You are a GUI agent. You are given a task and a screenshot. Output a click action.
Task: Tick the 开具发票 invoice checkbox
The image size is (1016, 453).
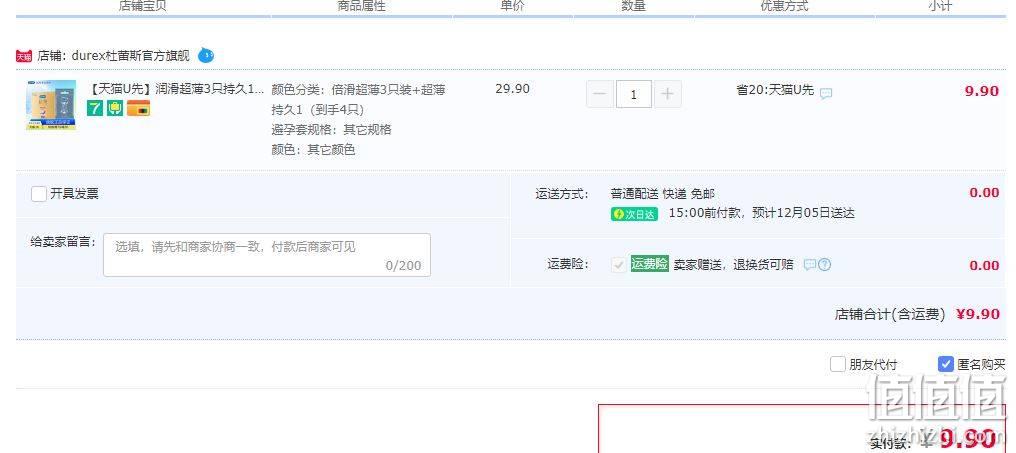(x=39, y=194)
